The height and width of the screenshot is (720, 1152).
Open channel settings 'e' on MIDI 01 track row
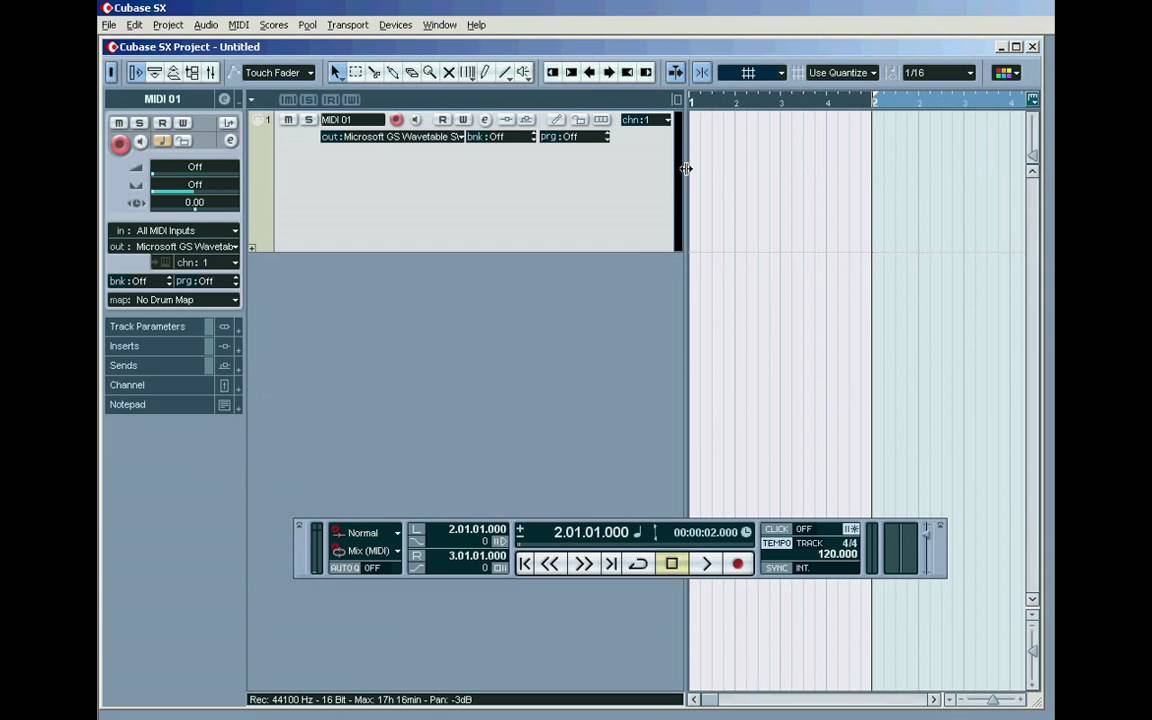point(485,120)
